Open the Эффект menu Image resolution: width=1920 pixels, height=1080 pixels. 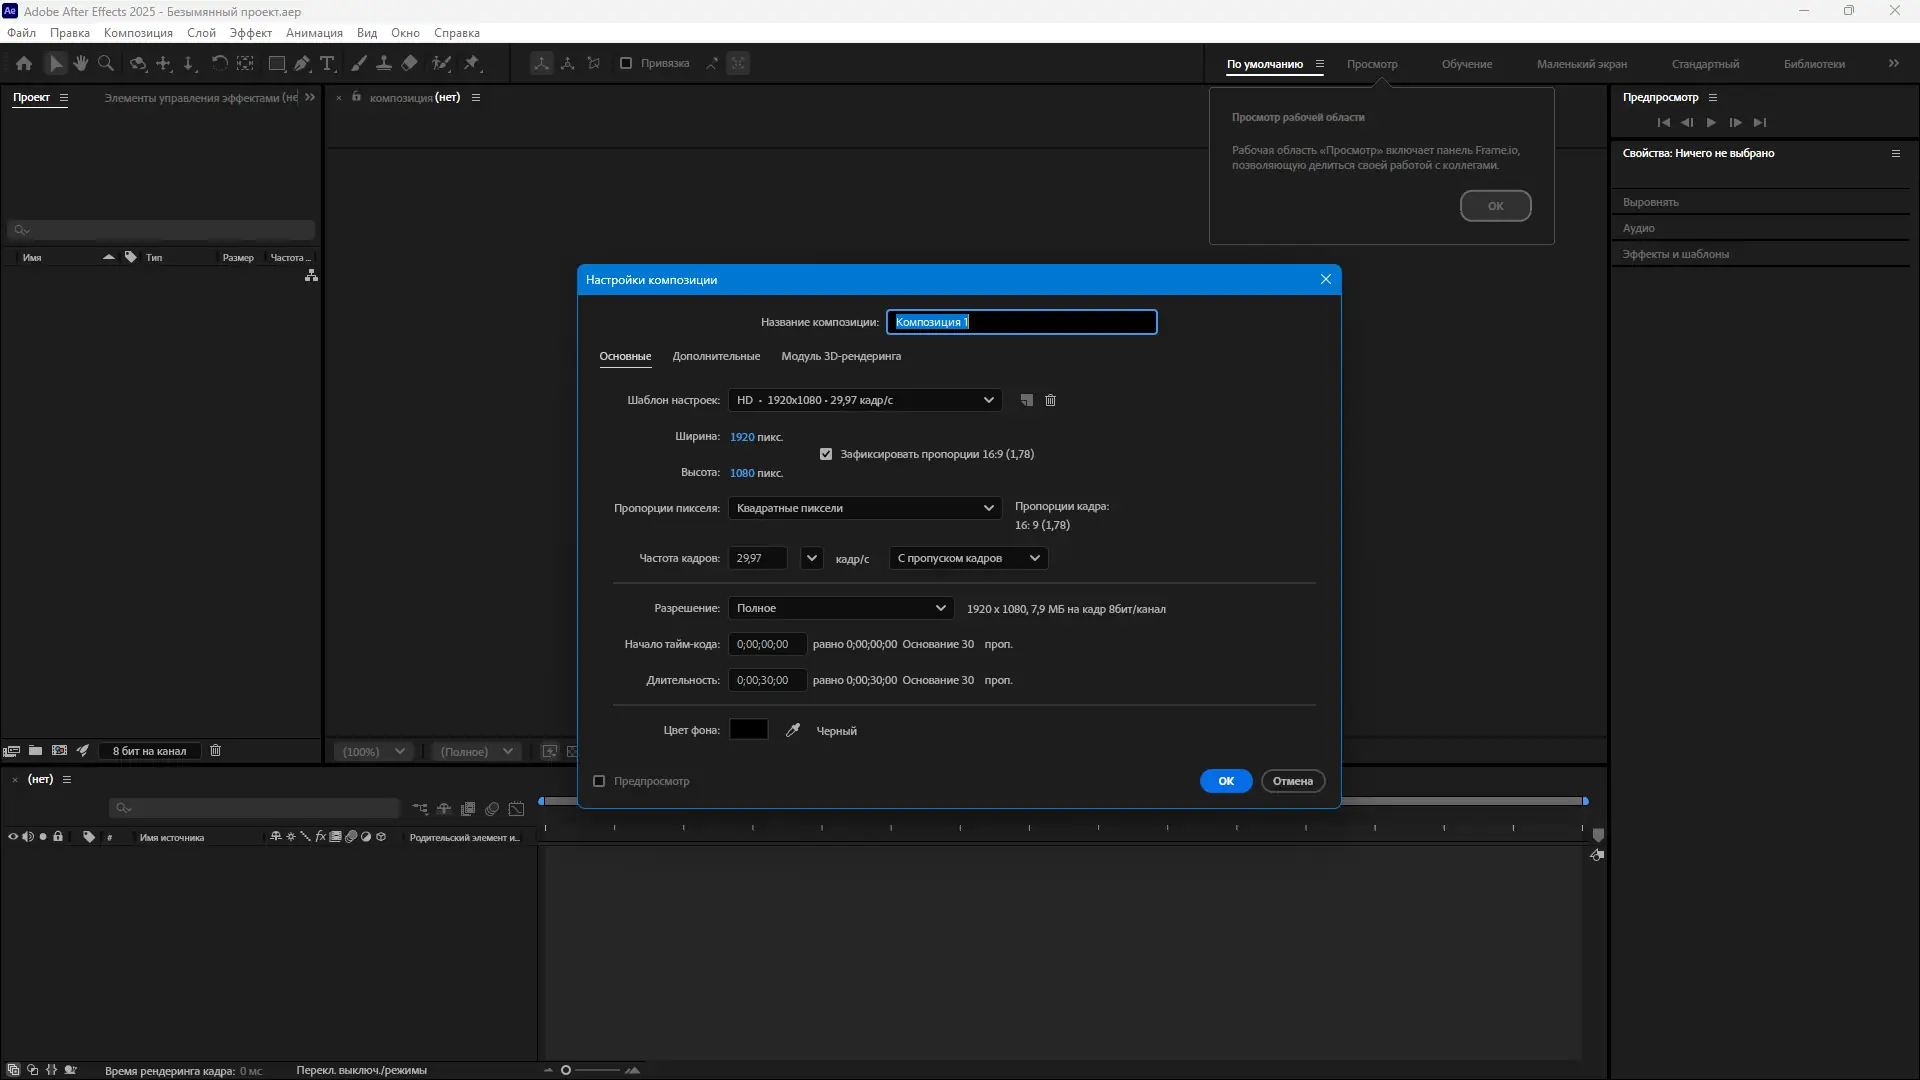[250, 33]
